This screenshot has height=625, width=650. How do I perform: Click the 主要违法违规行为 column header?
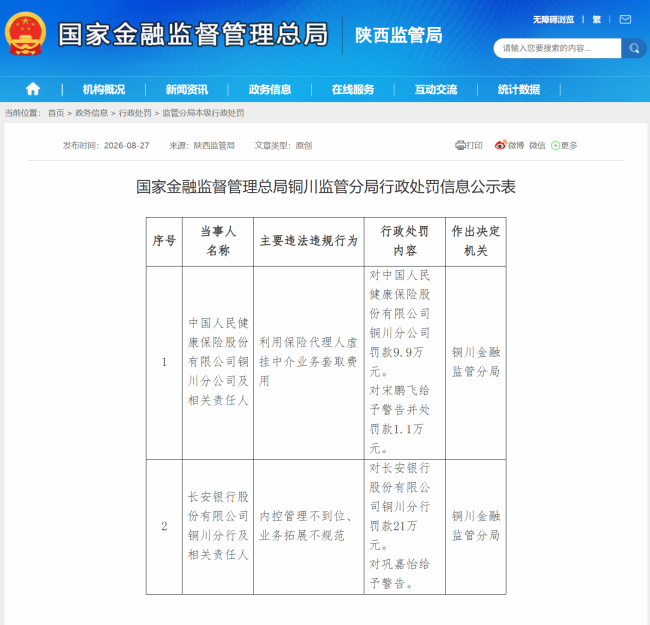point(309,241)
